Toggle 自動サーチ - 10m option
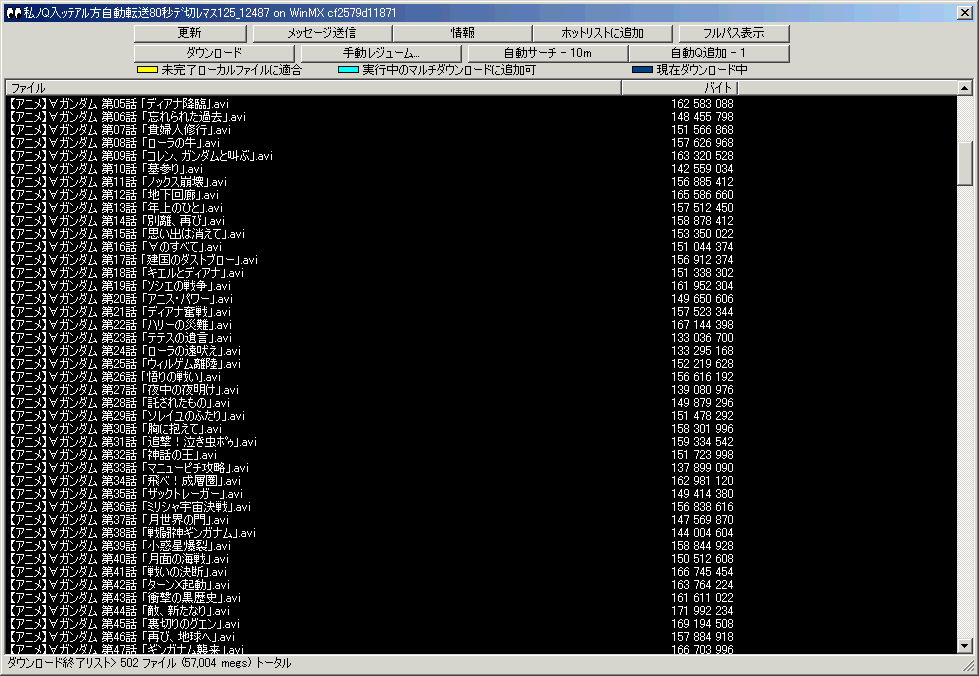Image resolution: width=979 pixels, height=676 pixels. [x=547, y=53]
